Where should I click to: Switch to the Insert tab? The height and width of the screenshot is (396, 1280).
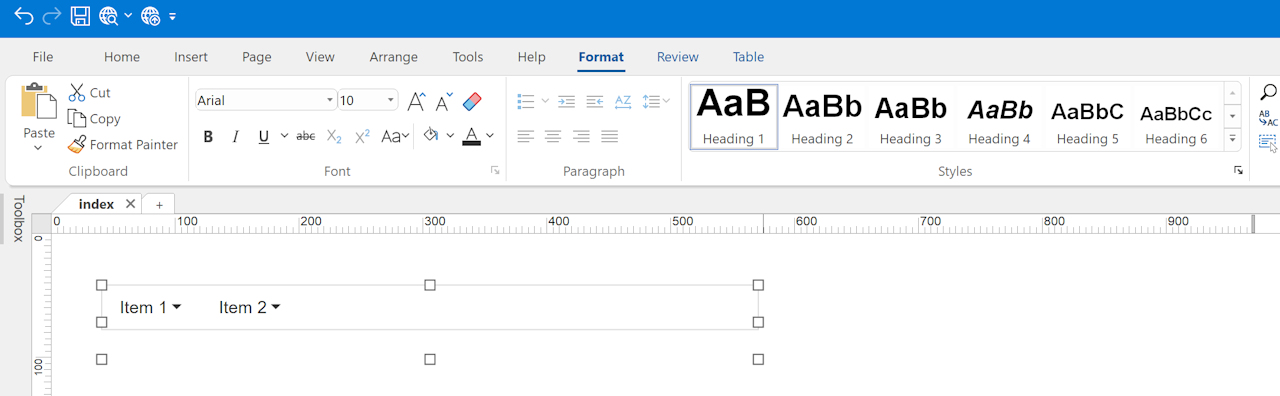click(x=191, y=57)
